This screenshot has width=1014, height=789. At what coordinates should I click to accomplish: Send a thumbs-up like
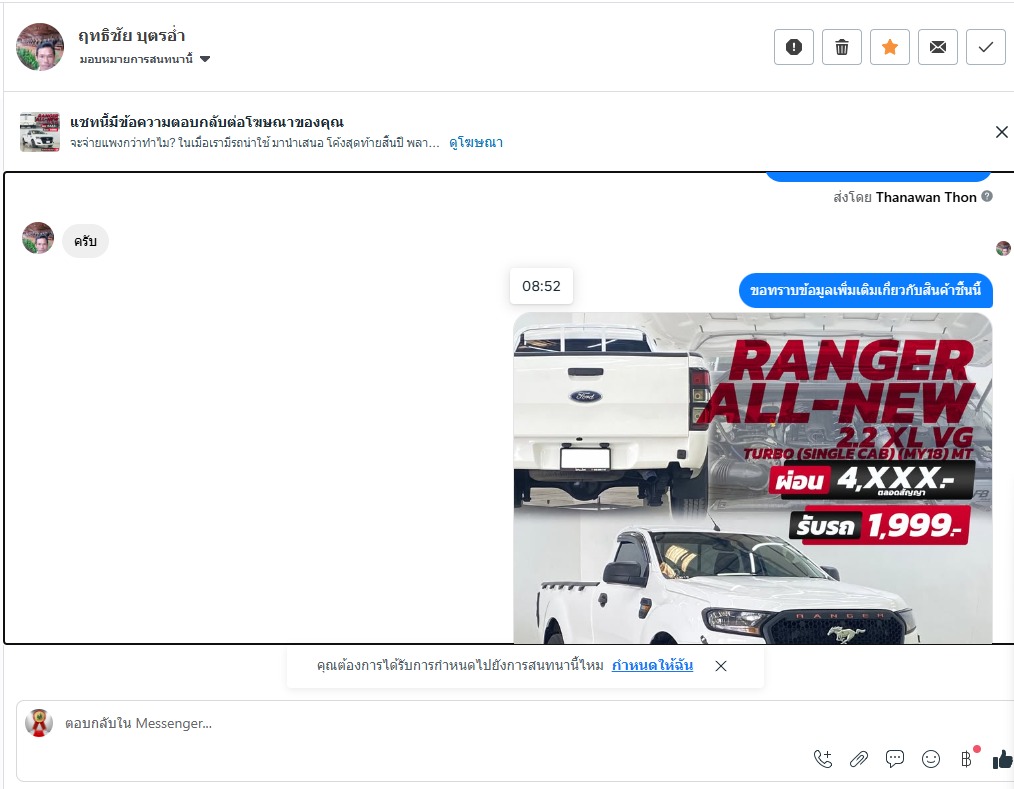tap(1003, 759)
